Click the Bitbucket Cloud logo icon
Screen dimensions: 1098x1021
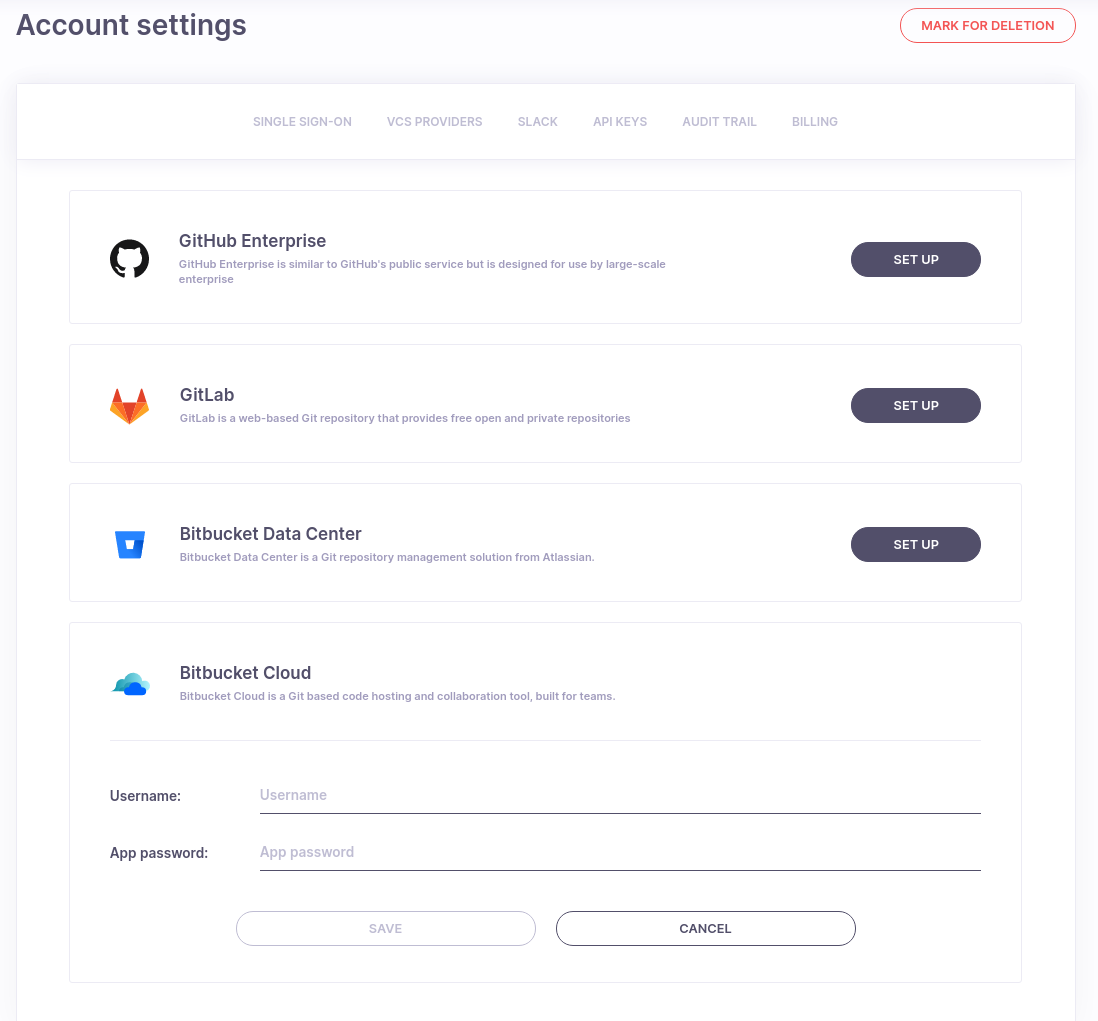(131, 682)
